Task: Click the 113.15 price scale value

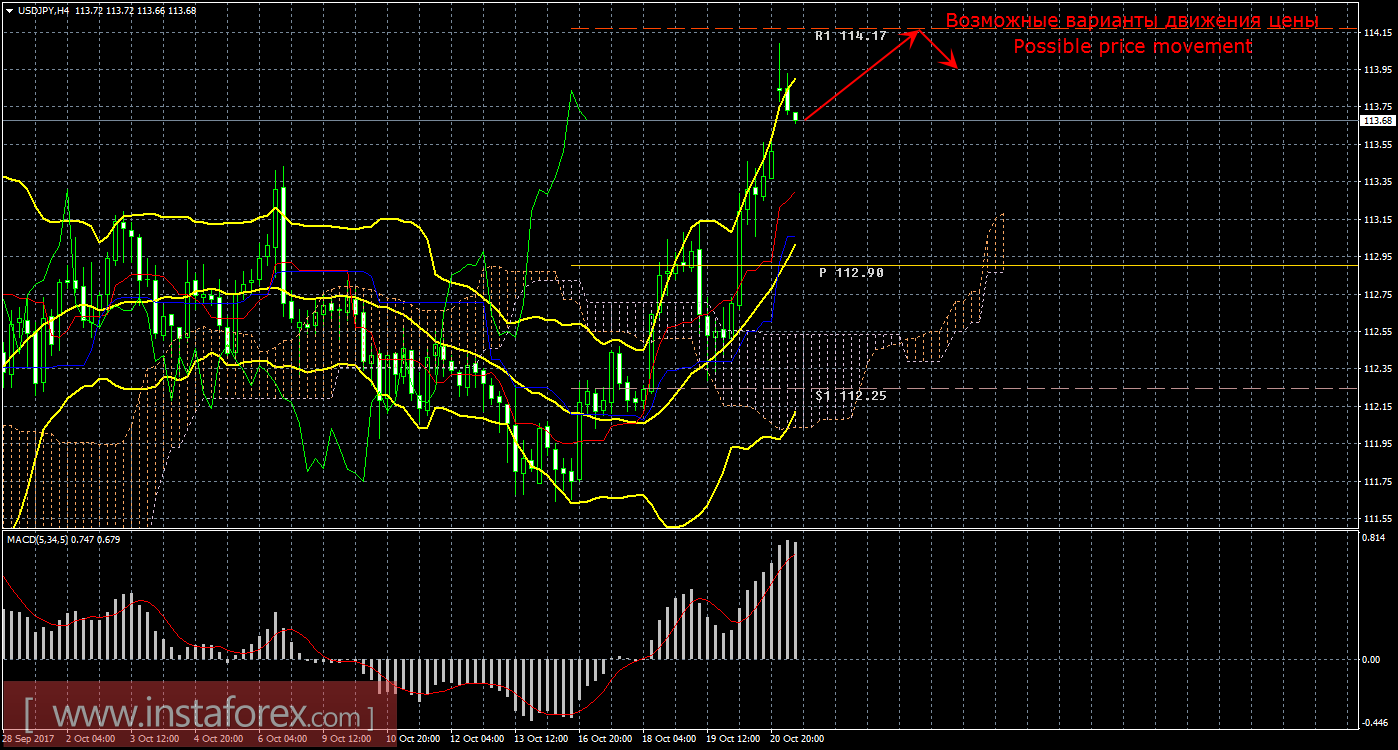Action: coord(1378,220)
